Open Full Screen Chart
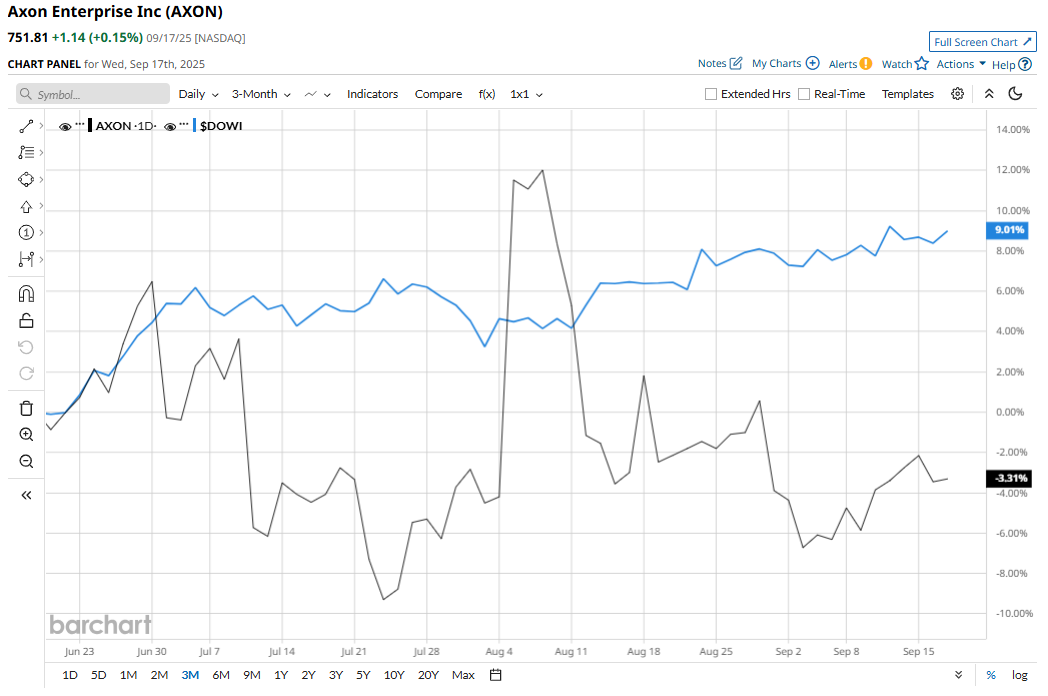 982,41
